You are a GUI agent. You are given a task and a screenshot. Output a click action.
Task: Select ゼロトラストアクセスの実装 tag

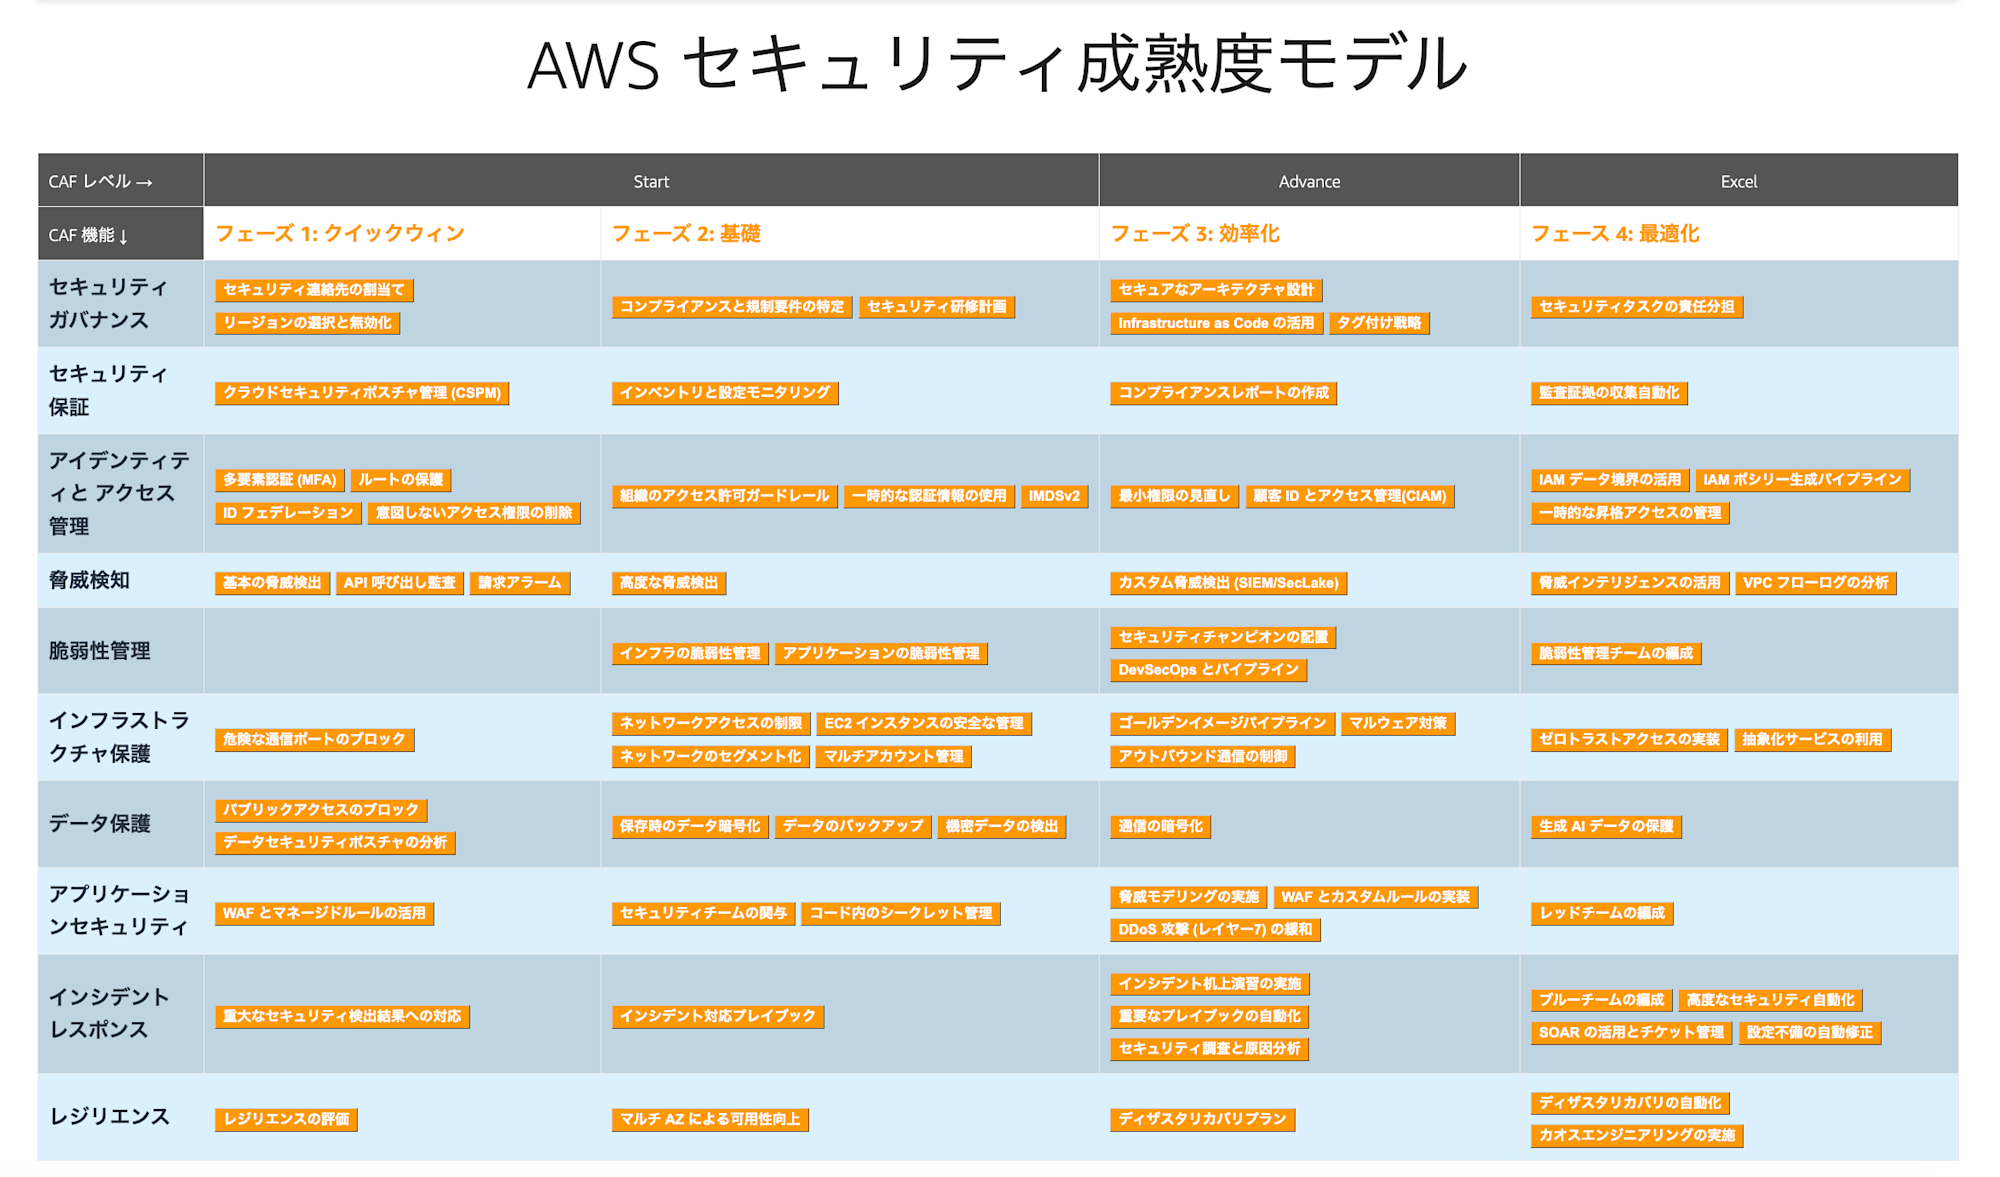point(1630,740)
